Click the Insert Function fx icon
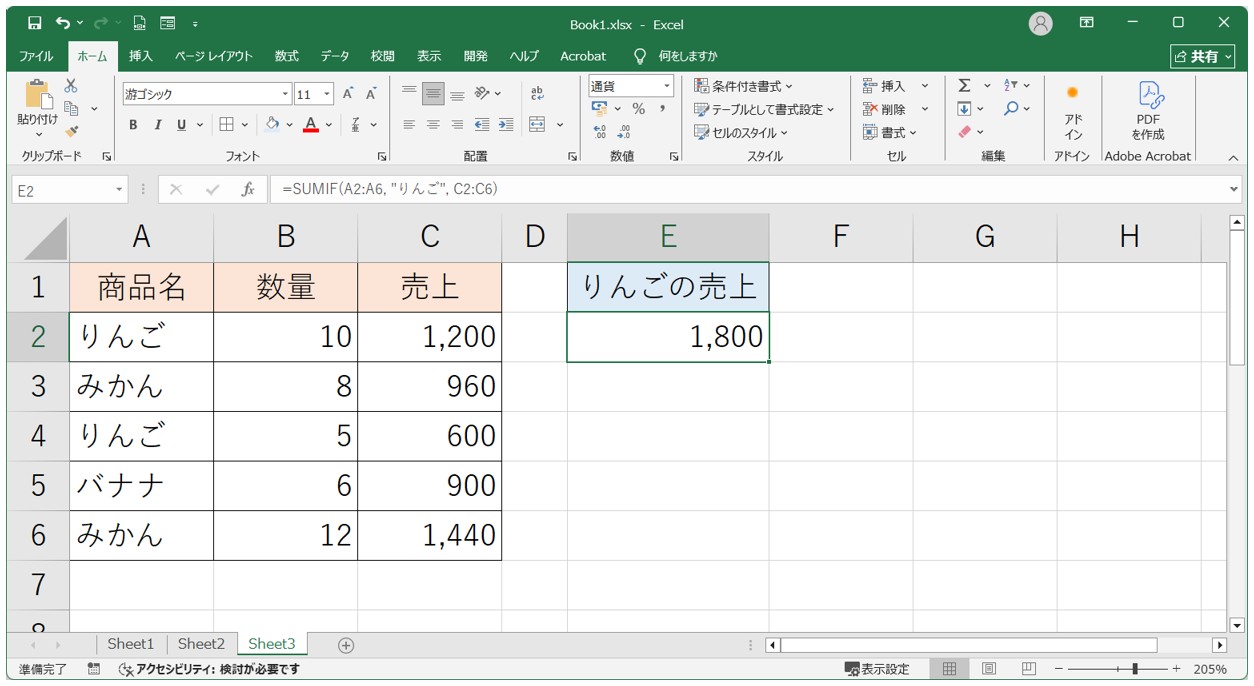The height and width of the screenshot is (686, 1254). point(248,189)
